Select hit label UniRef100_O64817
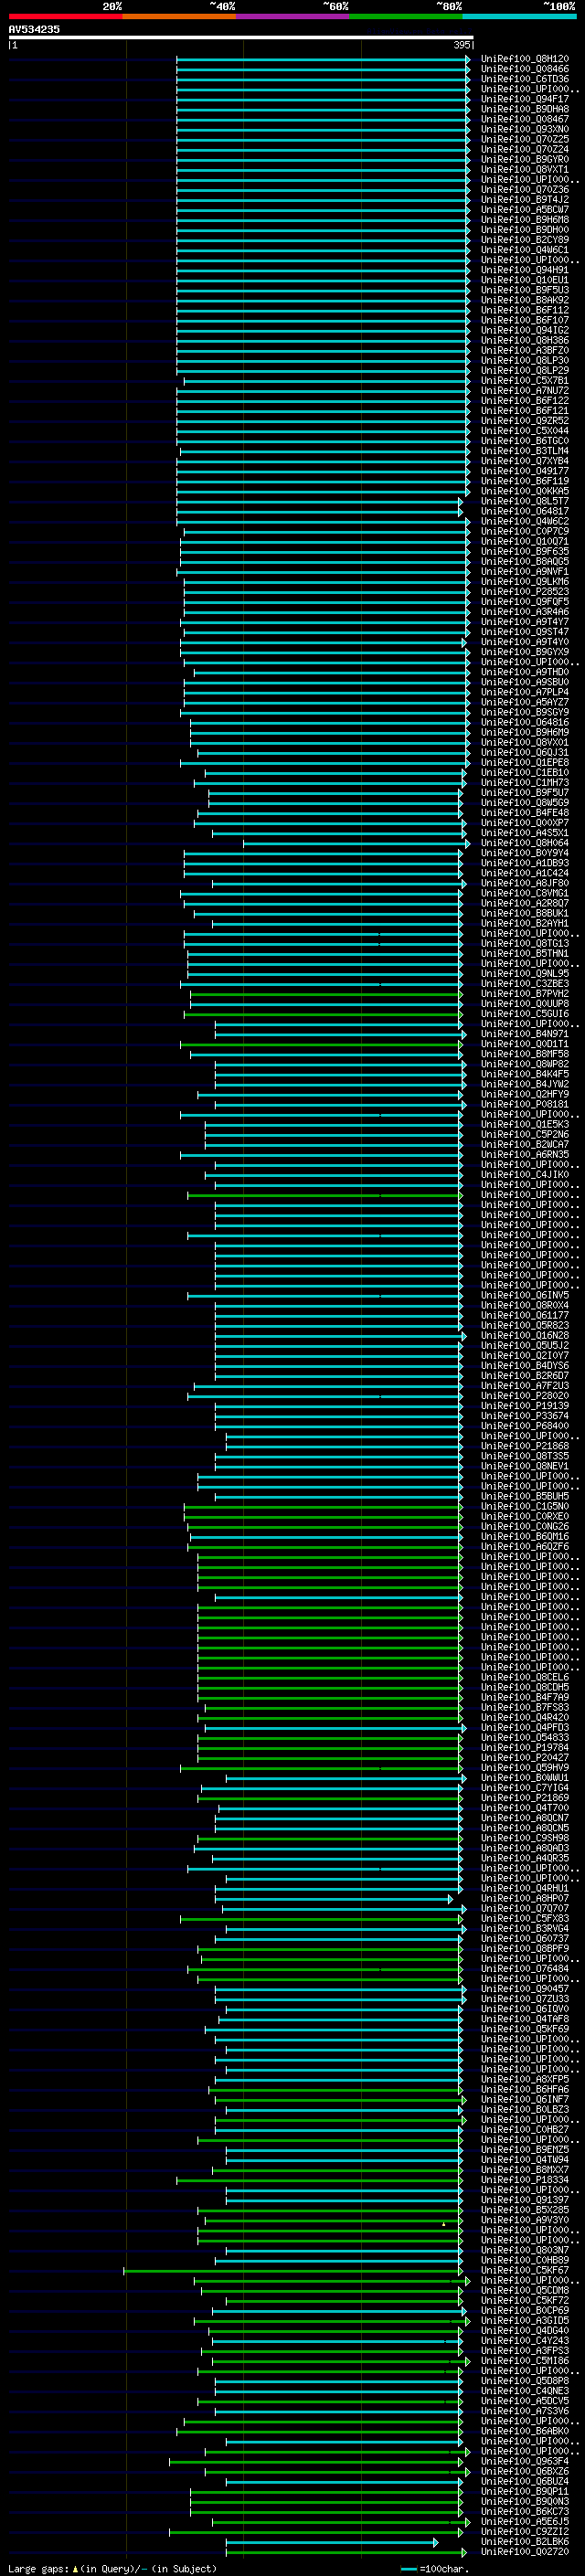 click(524, 511)
